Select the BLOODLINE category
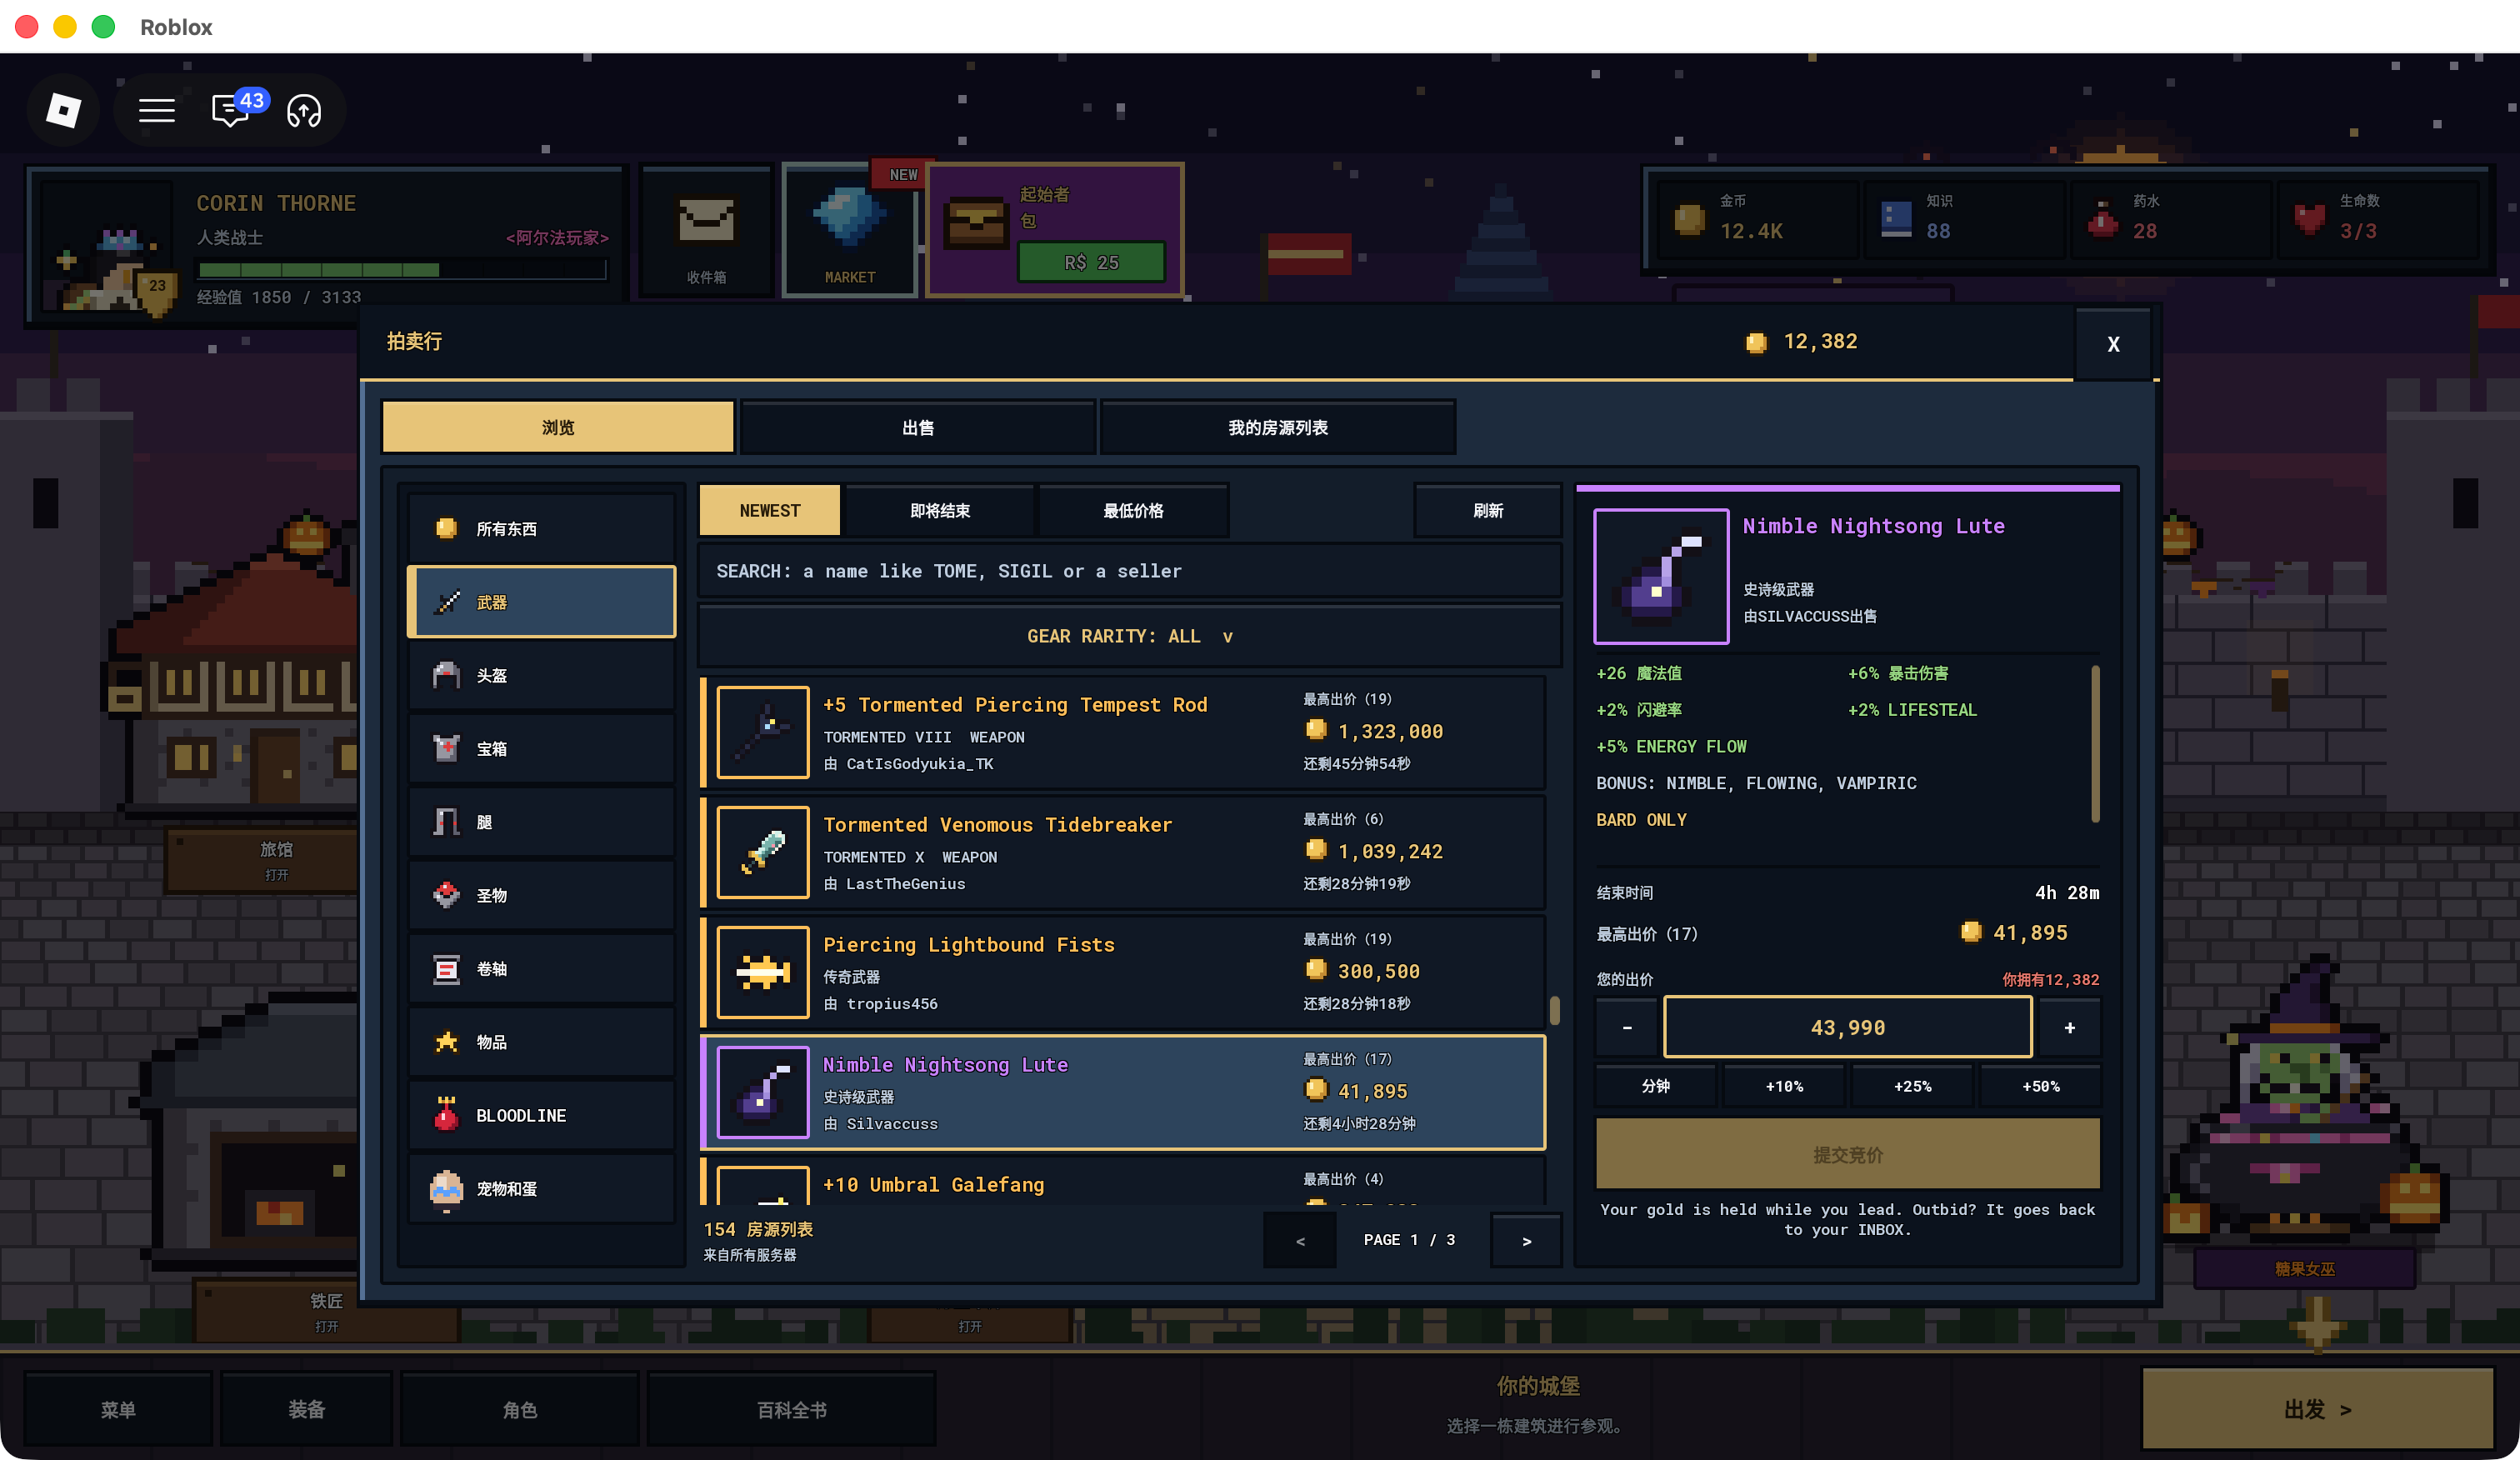 pyautogui.click(x=541, y=1115)
